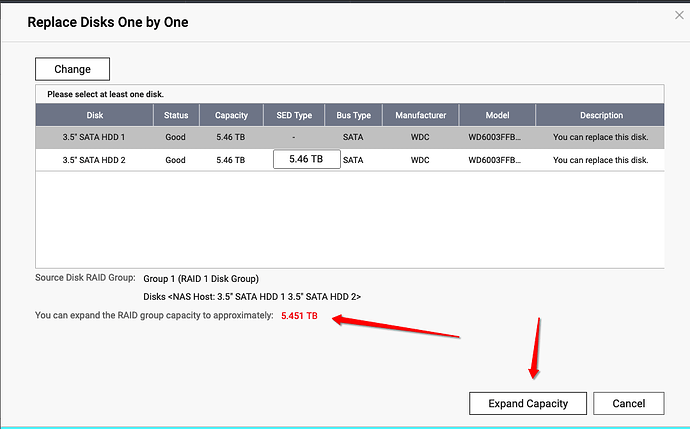Click the Good status of HDD 1
The image size is (690, 429).
click(x=175, y=137)
